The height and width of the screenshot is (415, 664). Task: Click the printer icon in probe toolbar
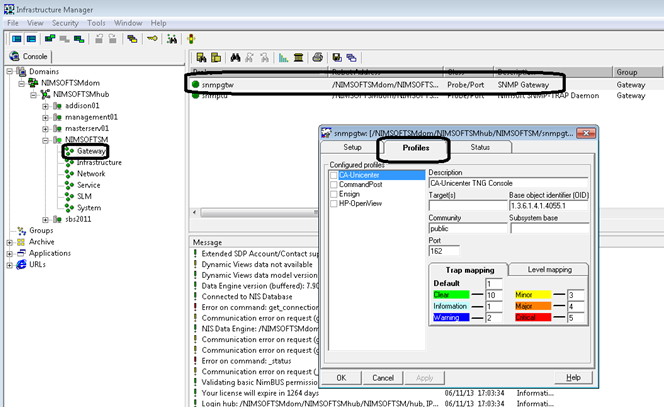click(x=319, y=58)
